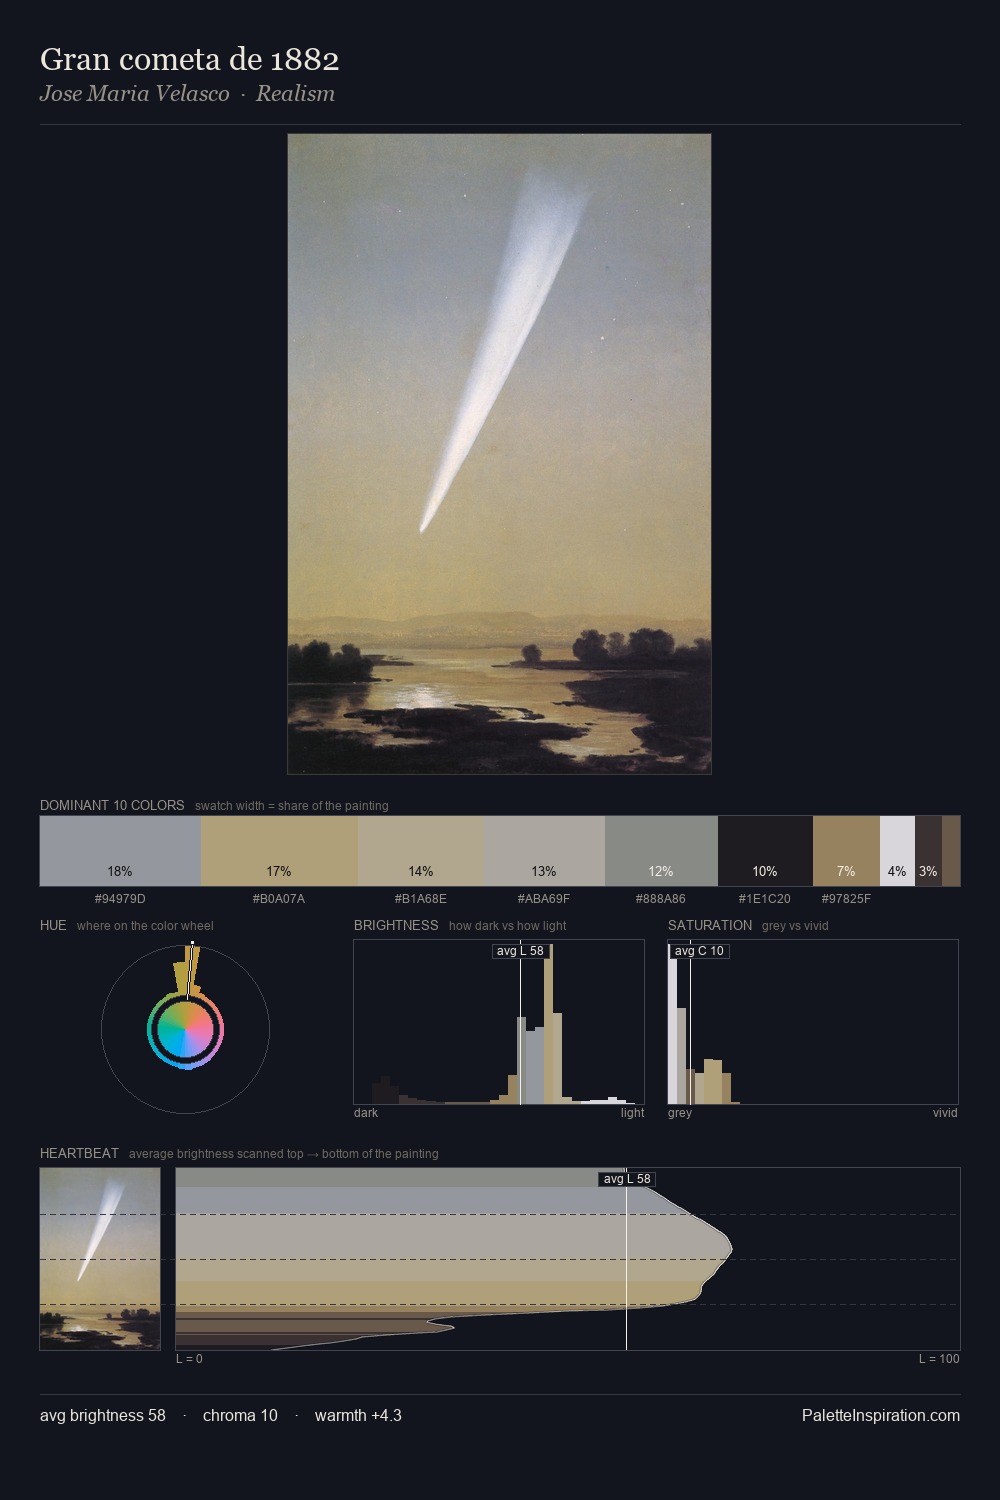Select the 4% pale white swatch
Screen dimensions: 1000x1500
pos(897,851)
